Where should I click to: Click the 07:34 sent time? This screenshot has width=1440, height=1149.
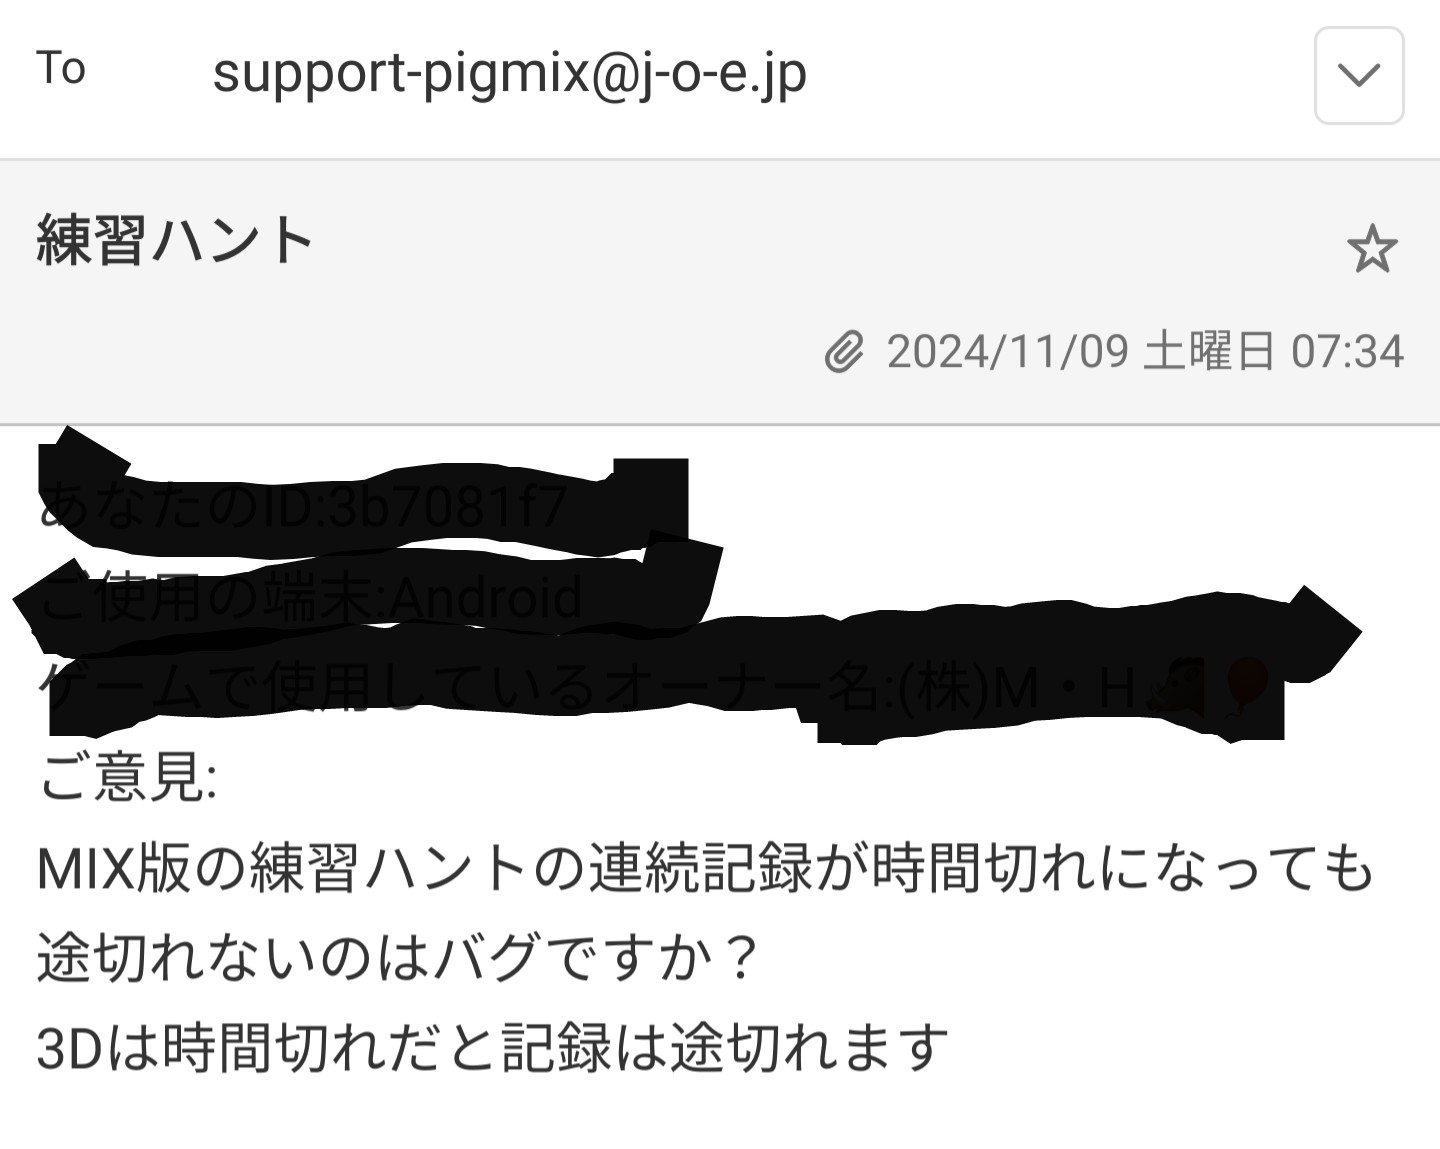1348,352
